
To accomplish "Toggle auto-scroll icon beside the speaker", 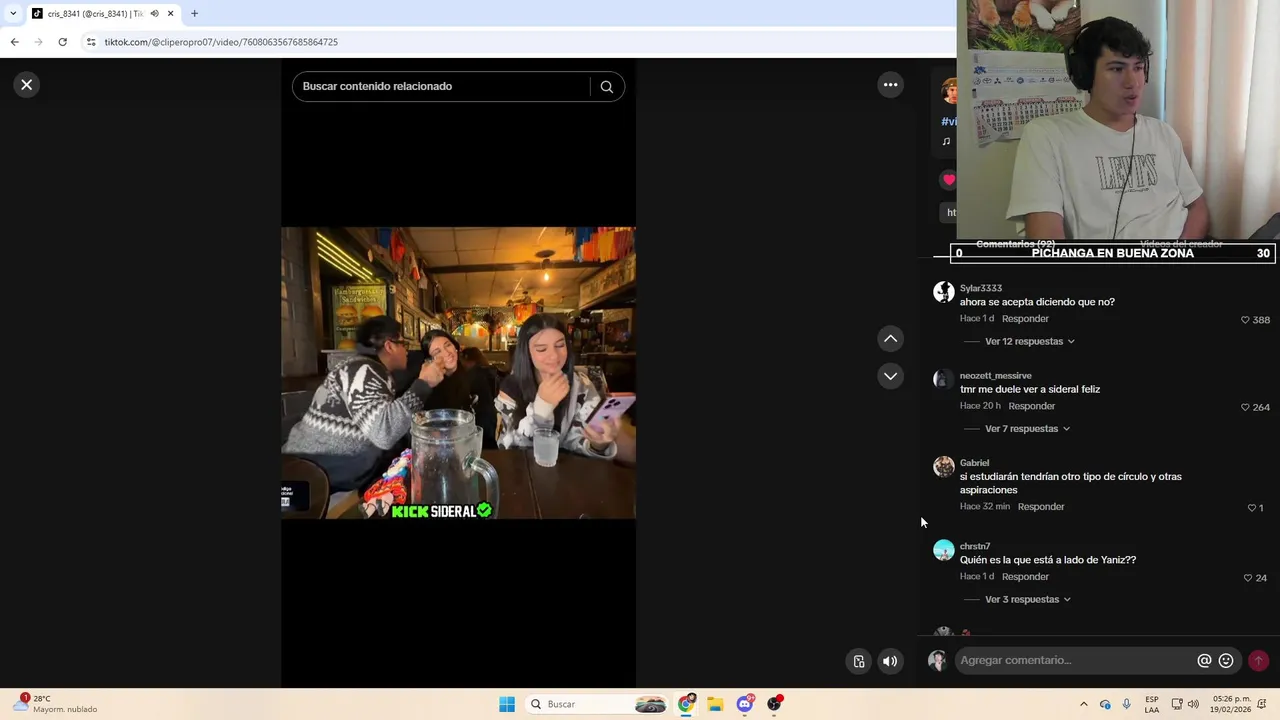I will pos(858,661).
